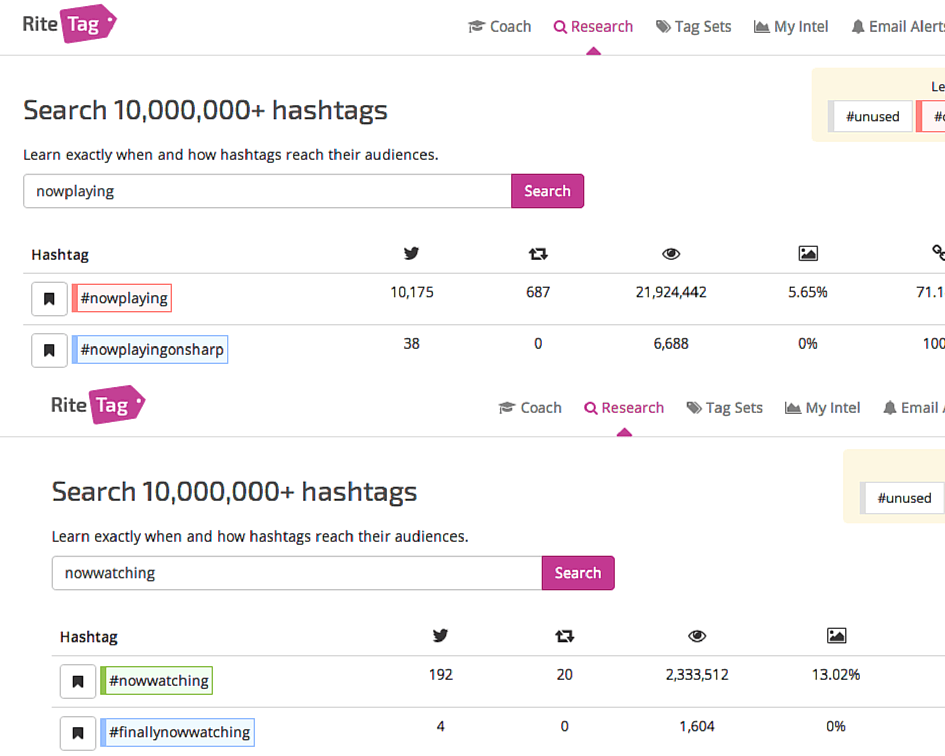This screenshot has width=945, height=756.
Task: Bookmark the #nowplaying hashtag
Action: click(x=49, y=298)
